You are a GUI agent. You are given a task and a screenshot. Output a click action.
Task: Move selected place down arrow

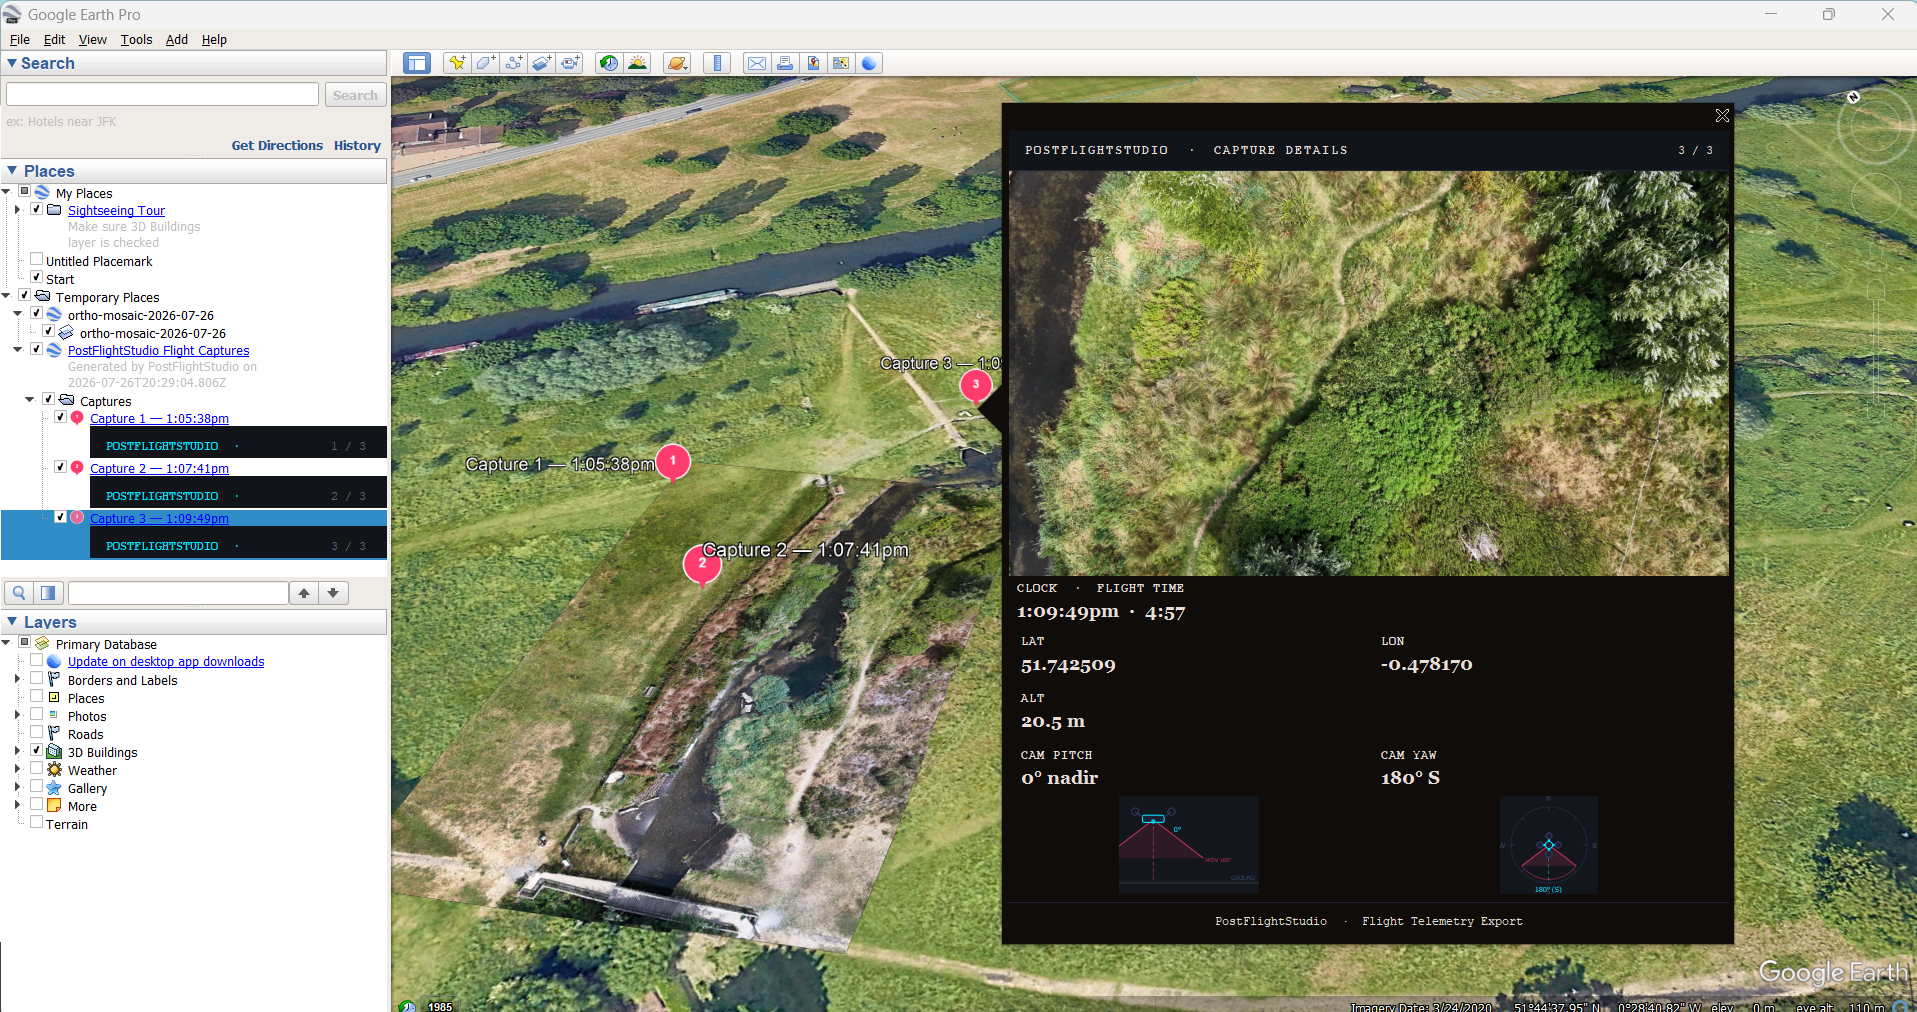tap(333, 593)
